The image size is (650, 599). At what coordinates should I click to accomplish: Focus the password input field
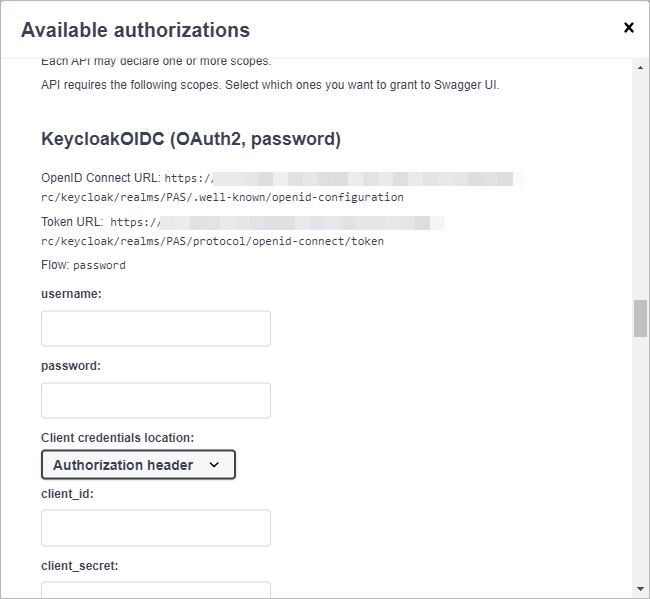click(156, 400)
